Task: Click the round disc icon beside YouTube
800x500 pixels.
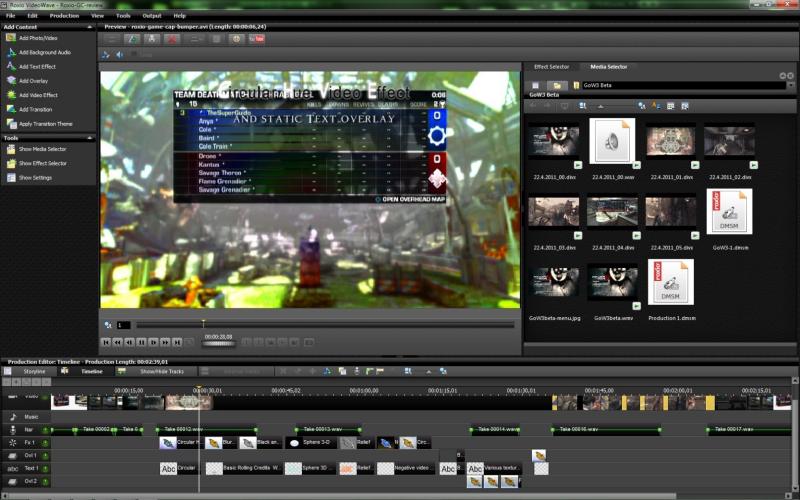Action: 236,39
